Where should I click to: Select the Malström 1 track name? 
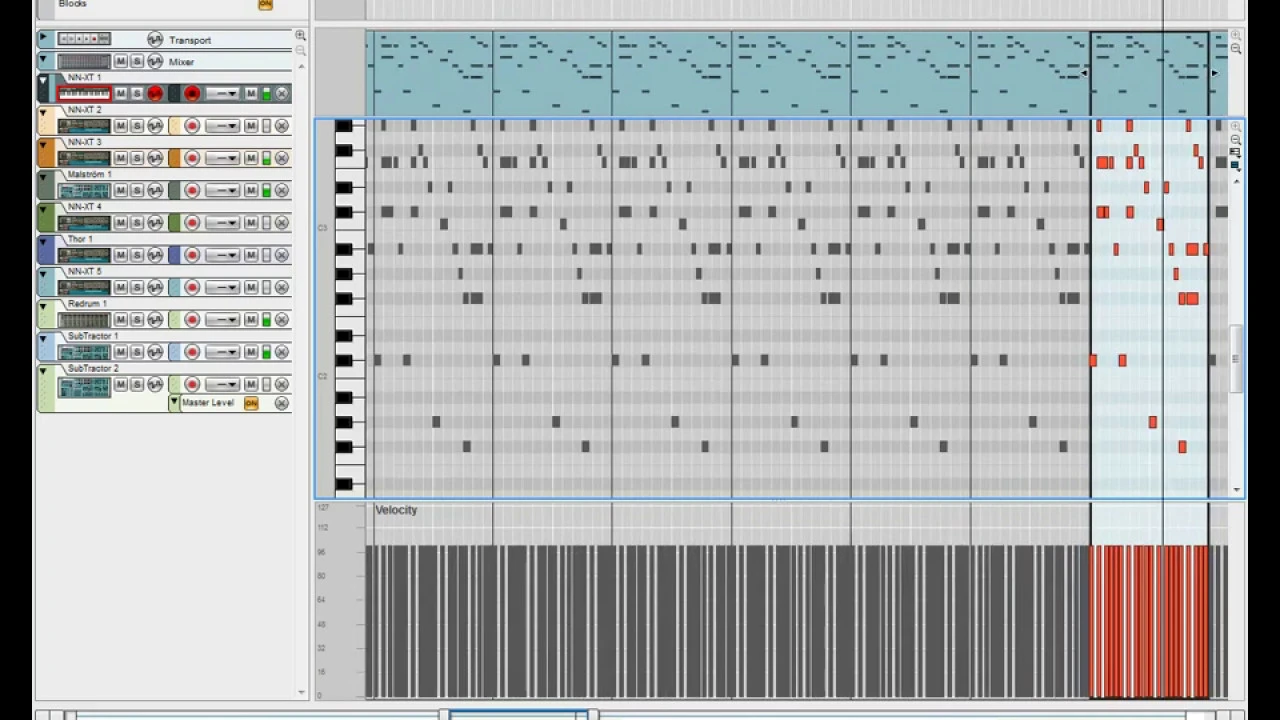click(90, 174)
